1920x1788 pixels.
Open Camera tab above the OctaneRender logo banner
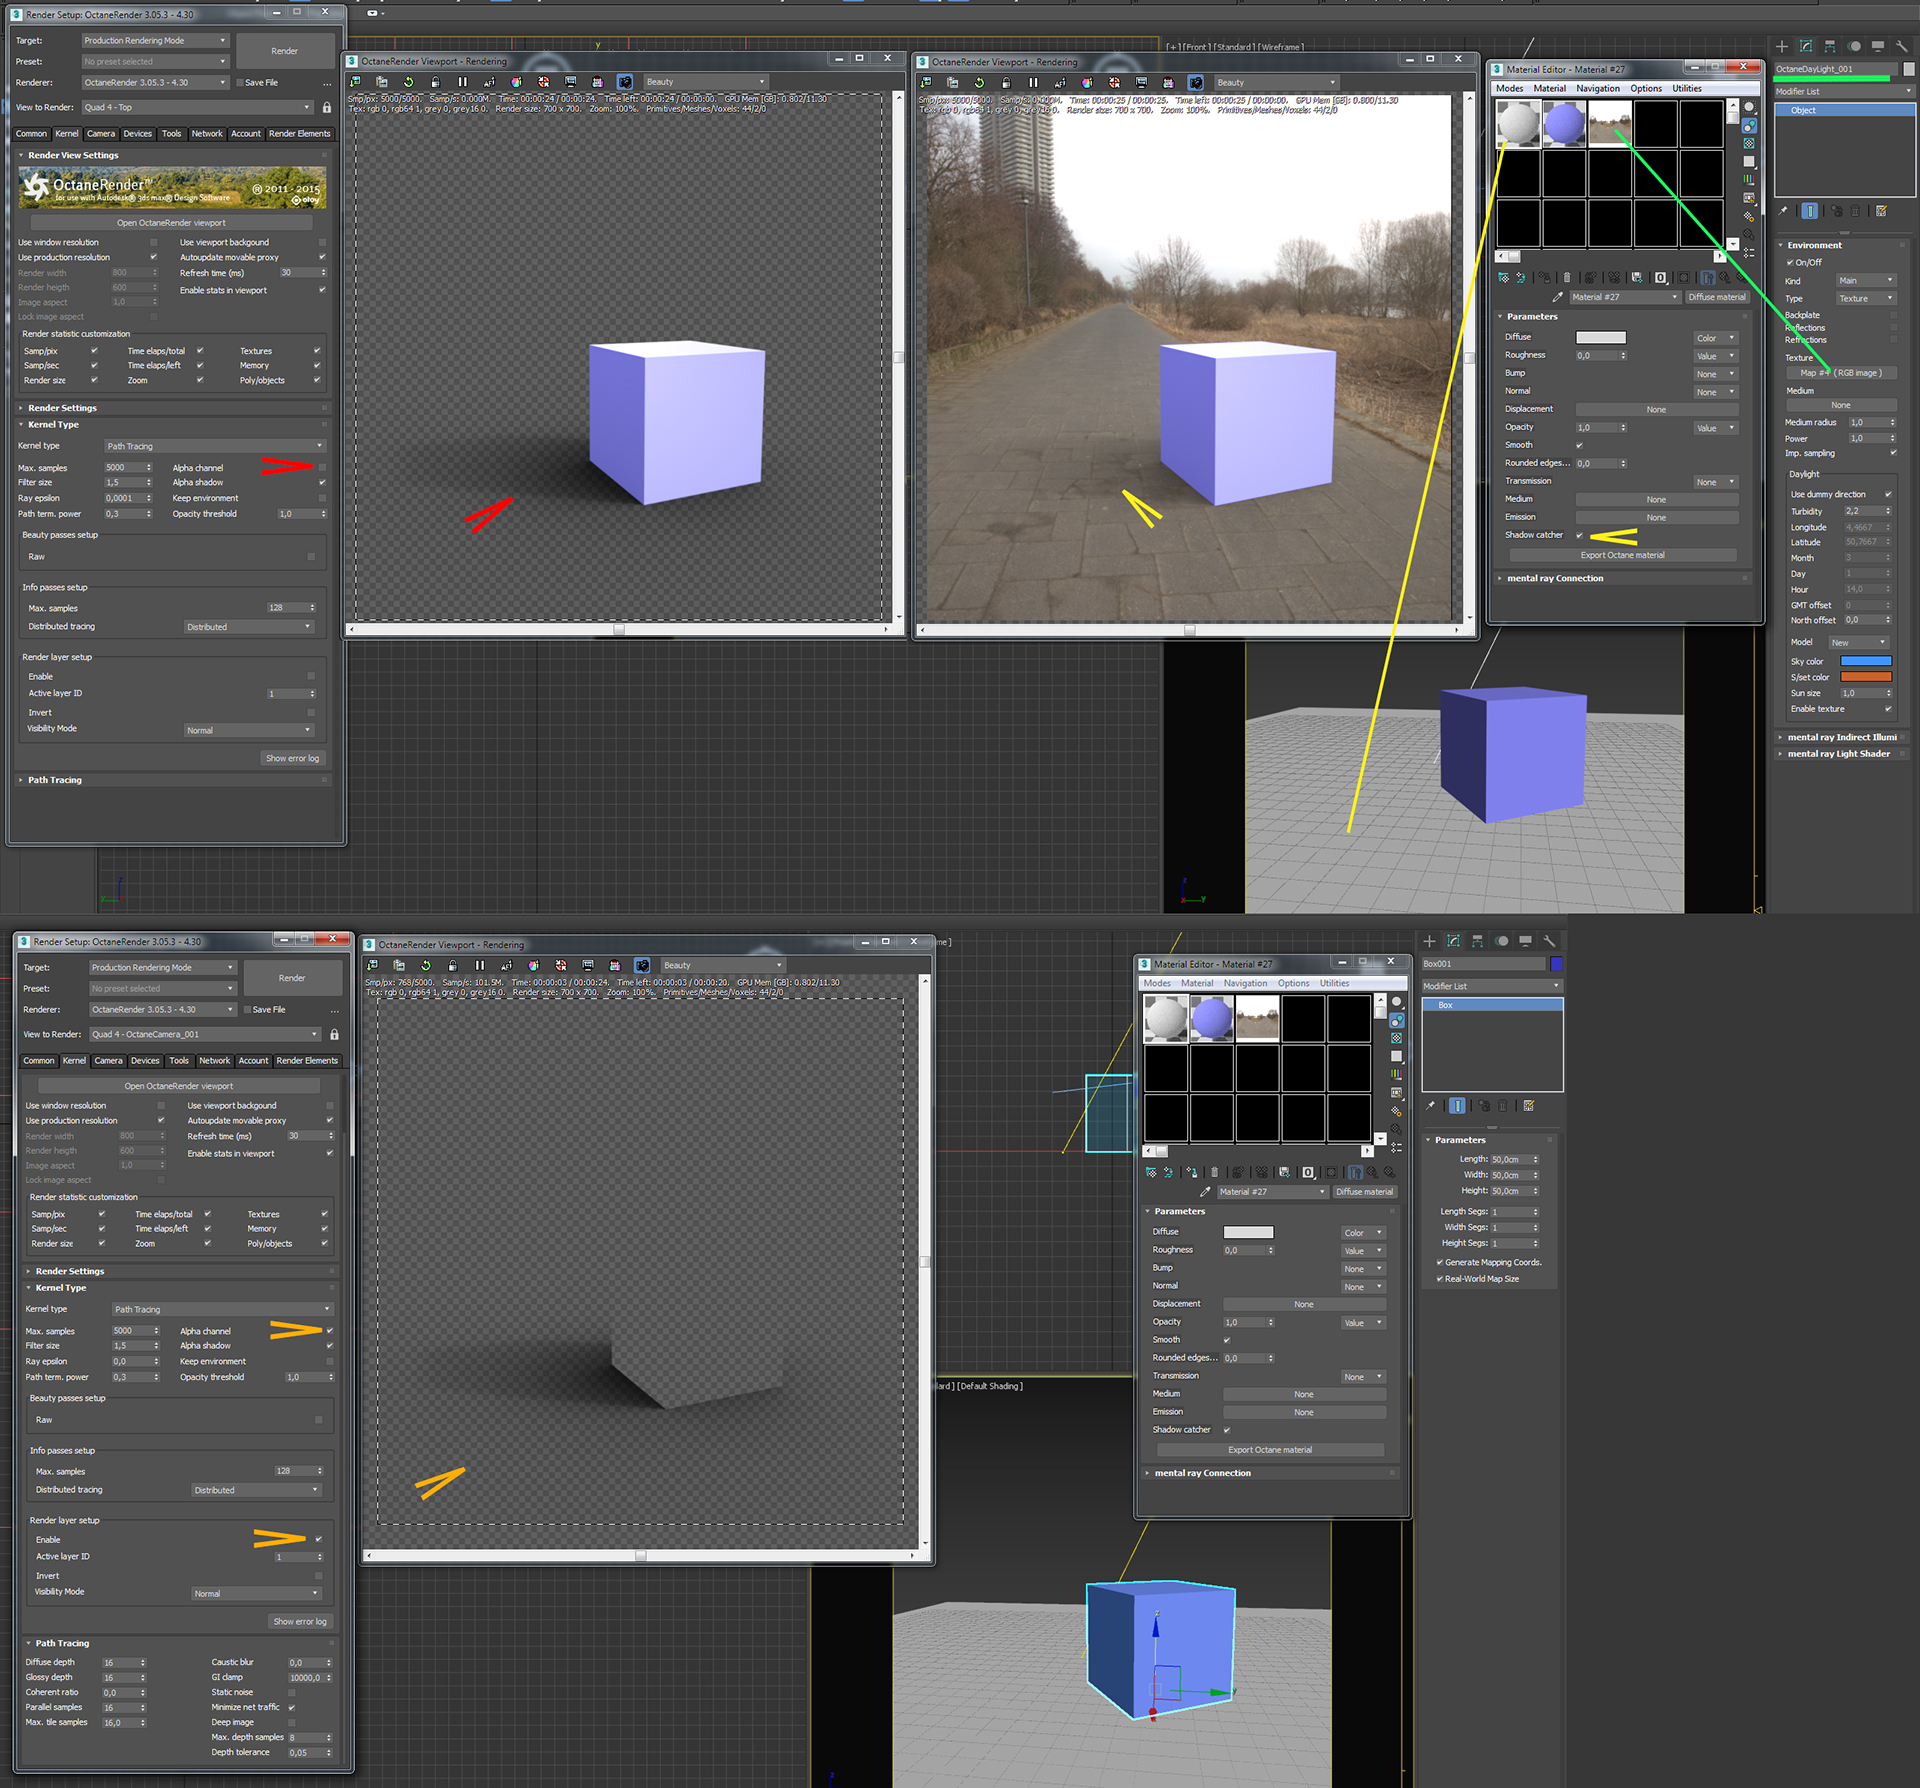pyautogui.click(x=101, y=134)
